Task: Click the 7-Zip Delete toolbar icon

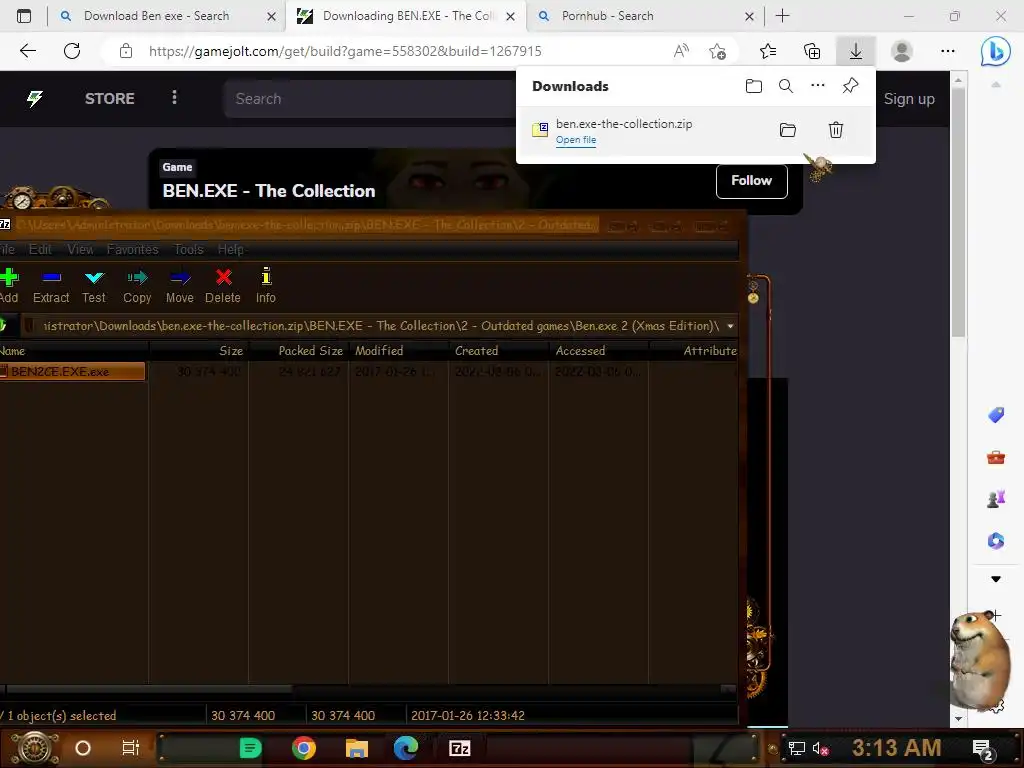Action: [x=223, y=278]
